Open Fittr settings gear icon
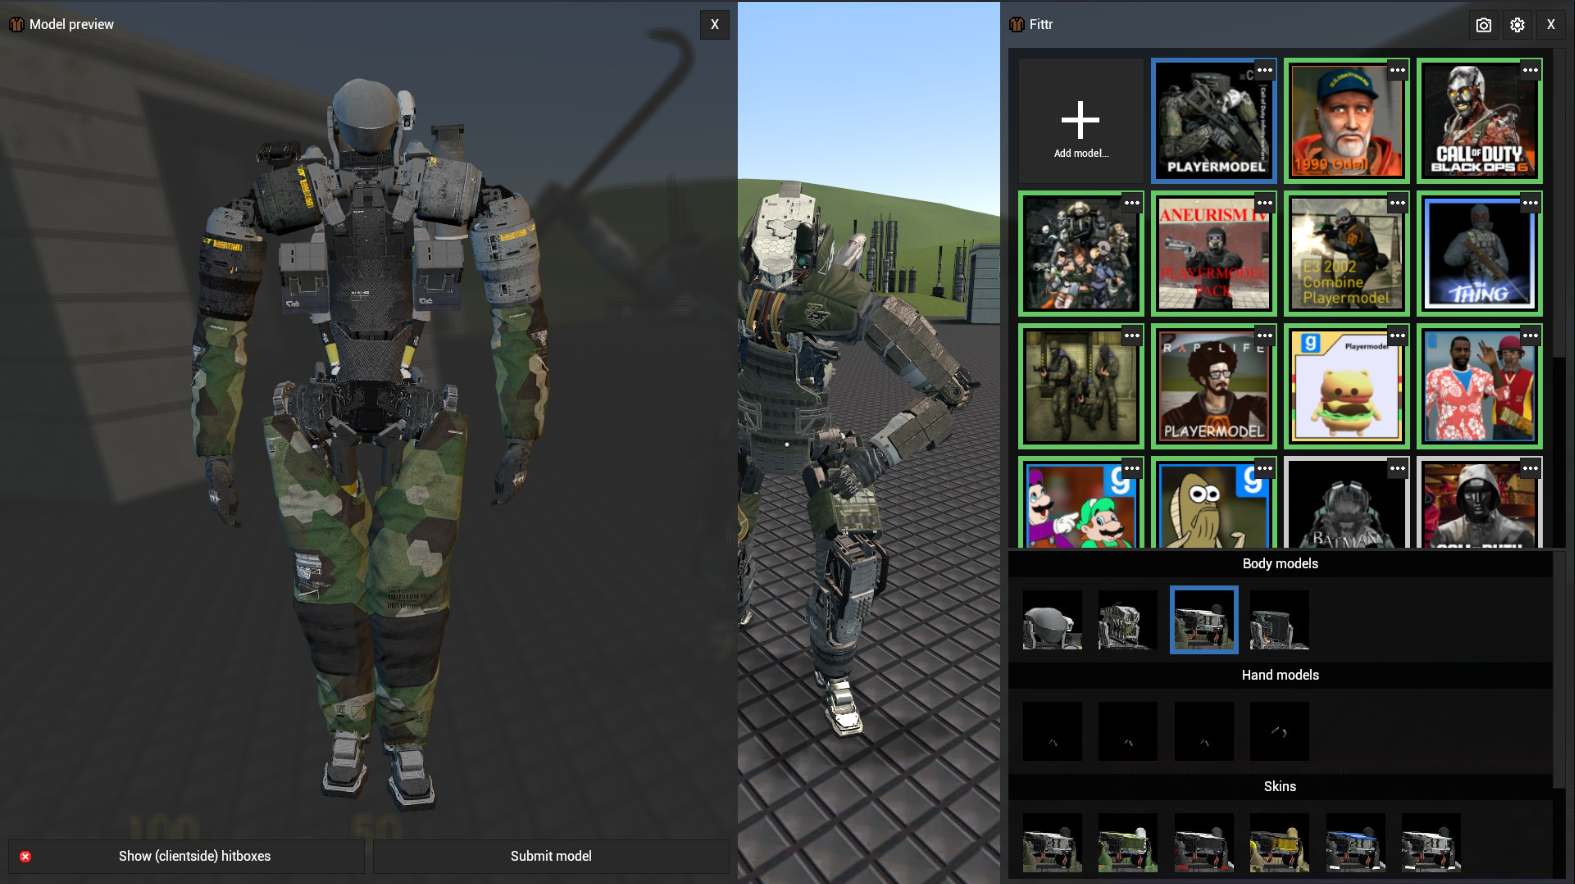 (x=1517, y=25)
